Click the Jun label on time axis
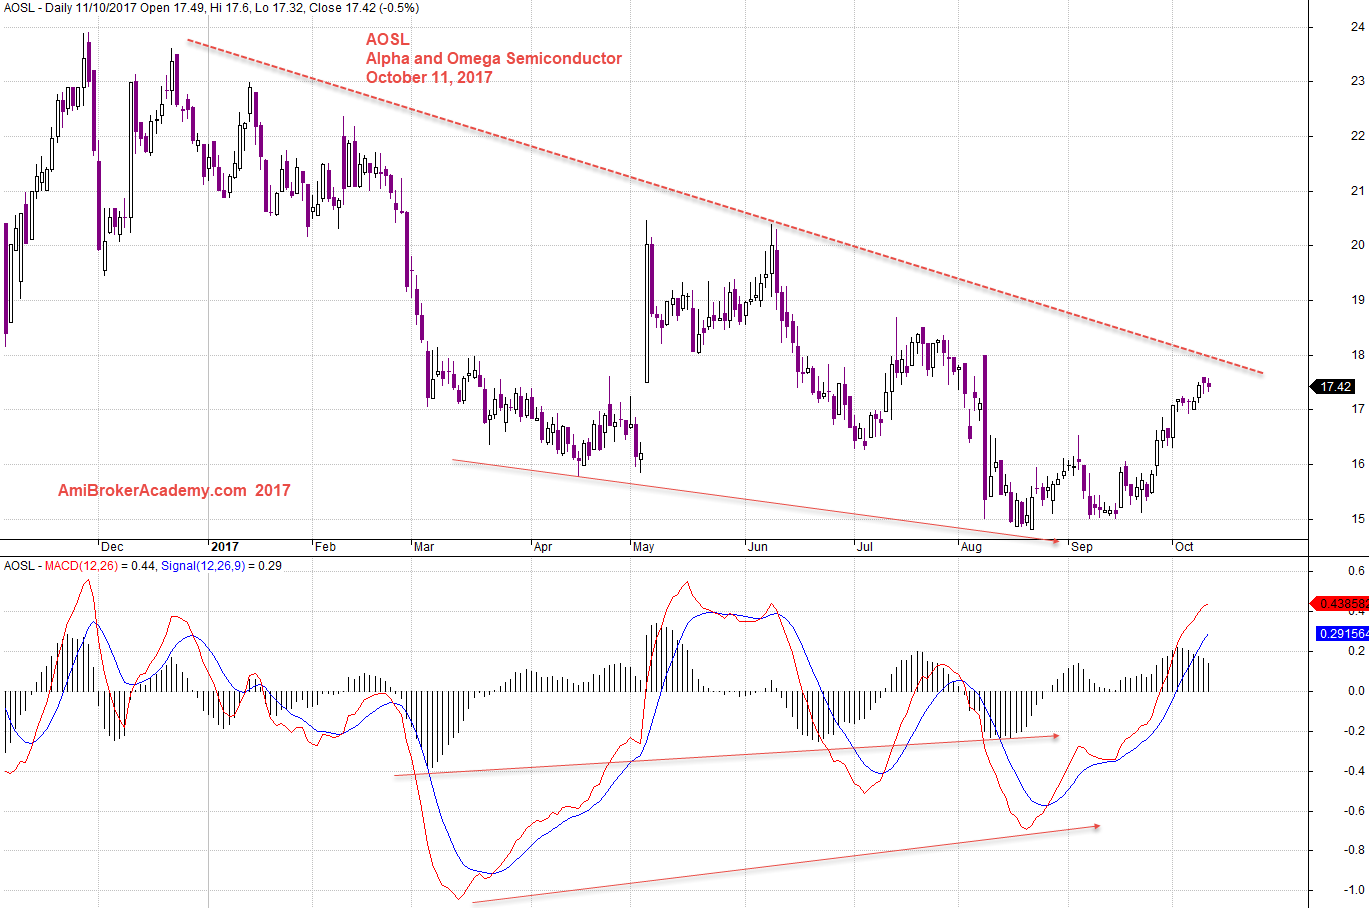Viewport: 1369px width, 908px height. click(758, 547)
